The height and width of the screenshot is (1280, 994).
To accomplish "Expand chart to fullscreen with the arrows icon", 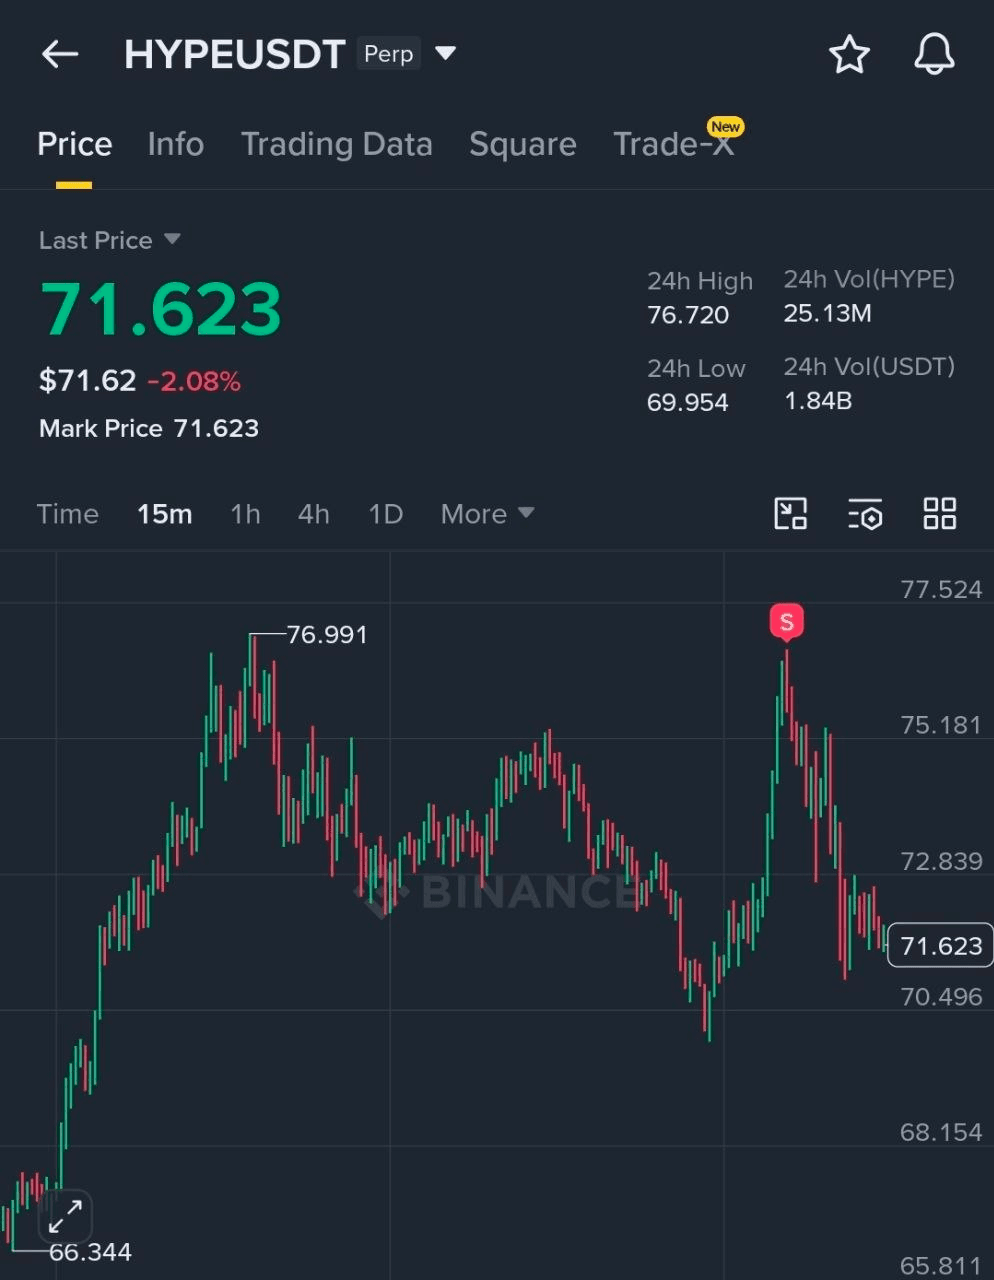I will pos(66,1217).
